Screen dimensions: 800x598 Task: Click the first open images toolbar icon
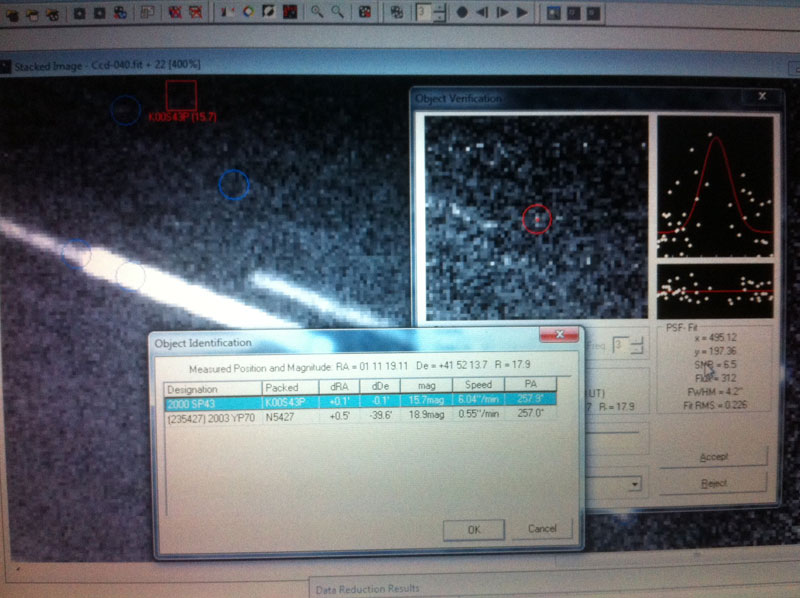13,13
